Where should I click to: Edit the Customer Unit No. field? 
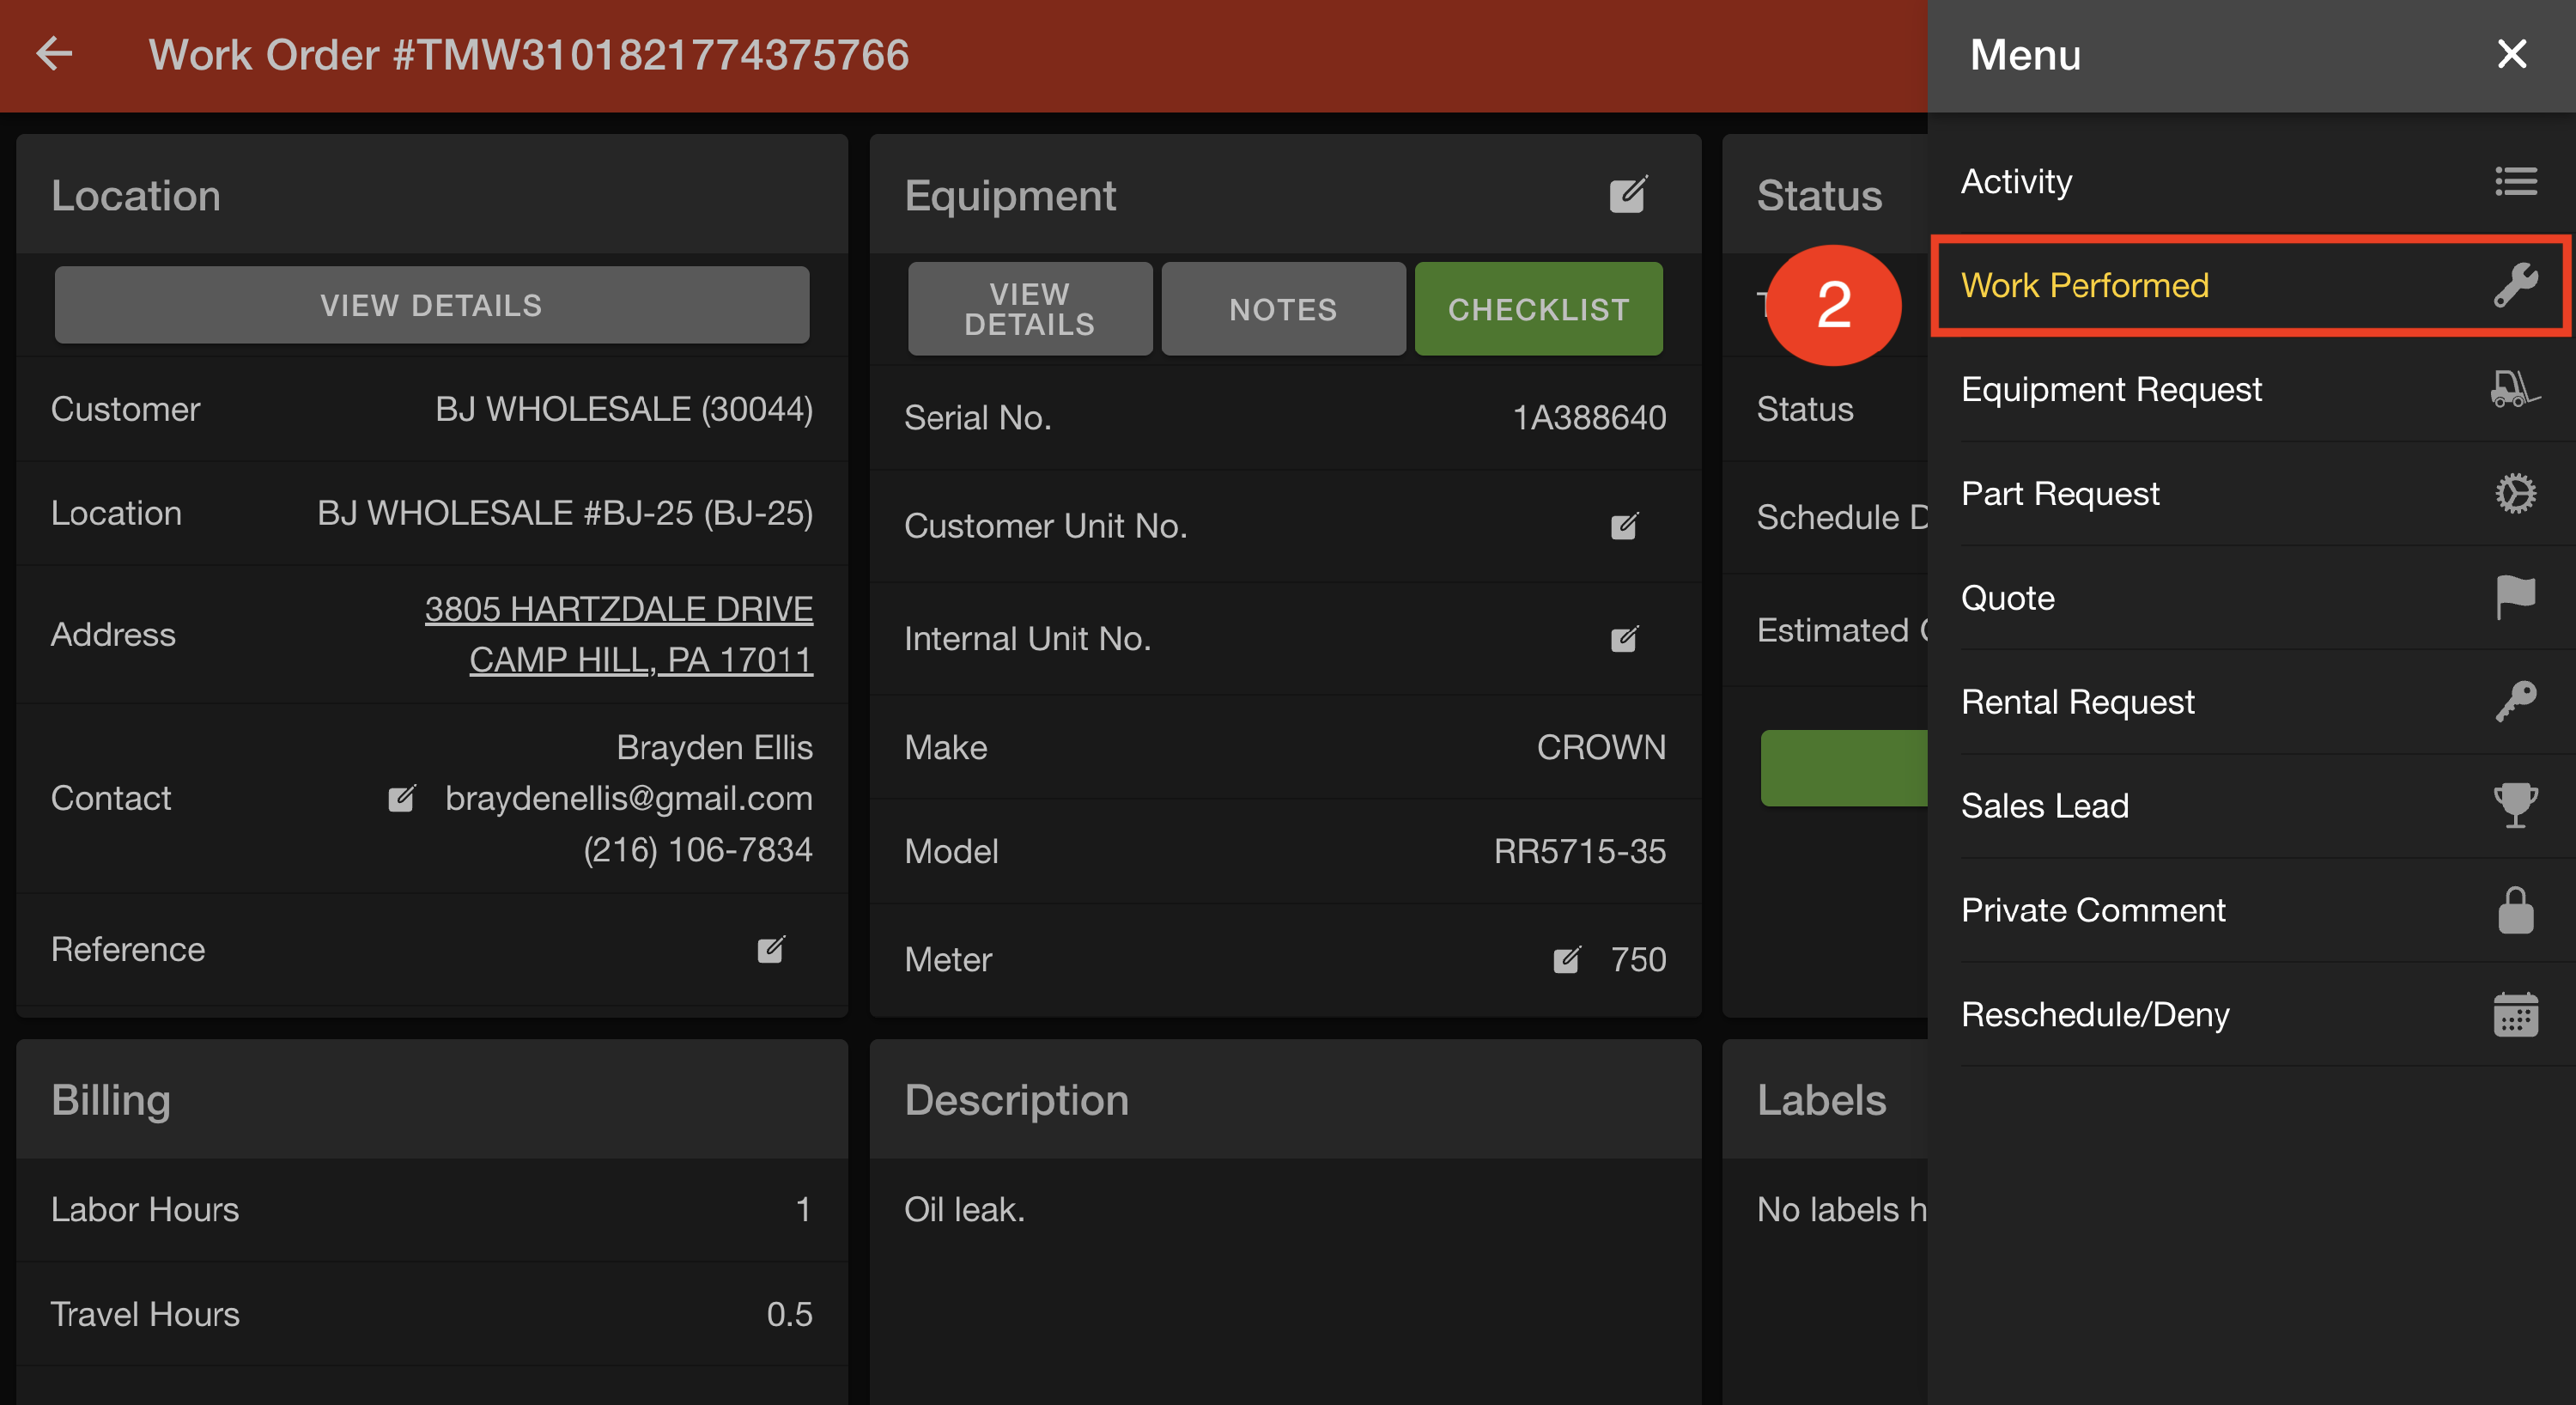point(1624,526)
